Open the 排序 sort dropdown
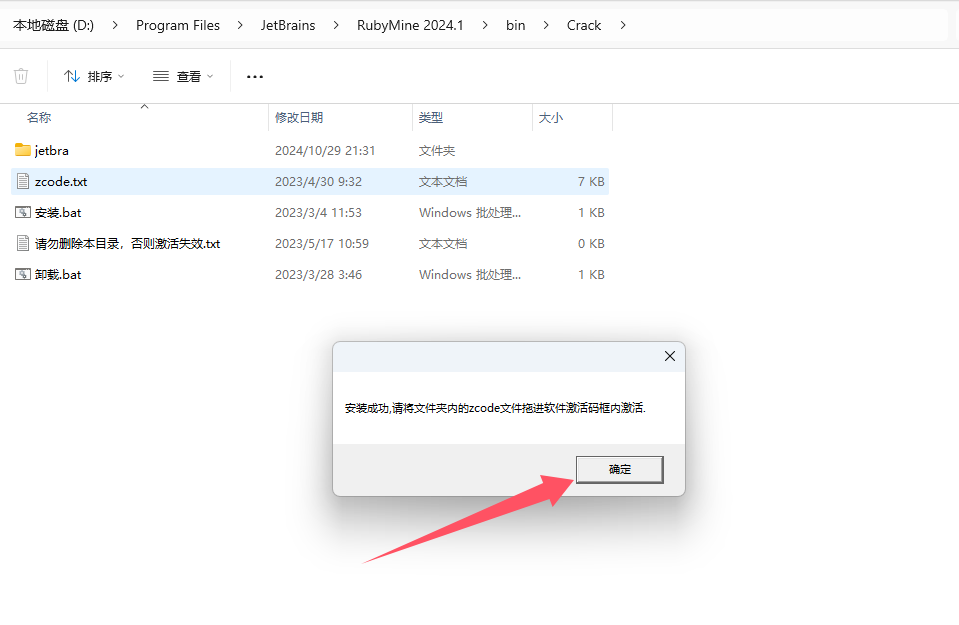Image resolution: width=959 pixels, height=625 pixels. (94, 76)
